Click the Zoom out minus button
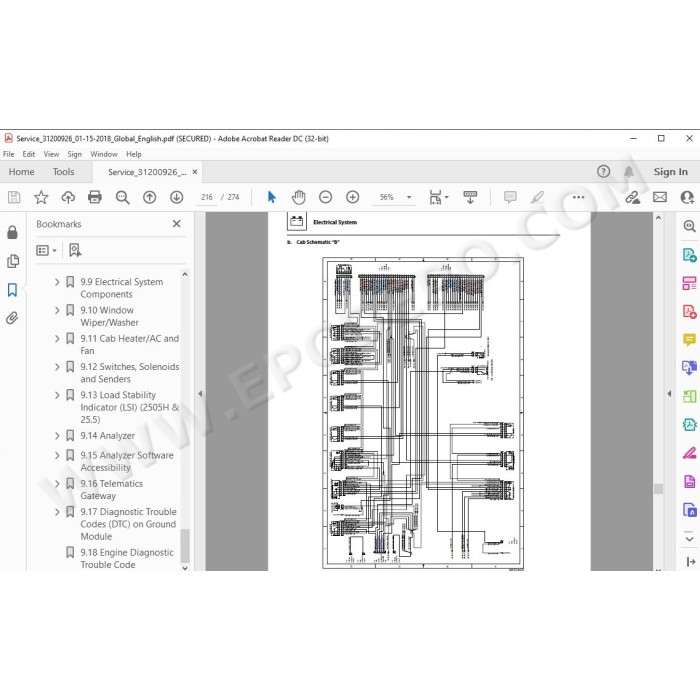700x700 pixels. 325,197
